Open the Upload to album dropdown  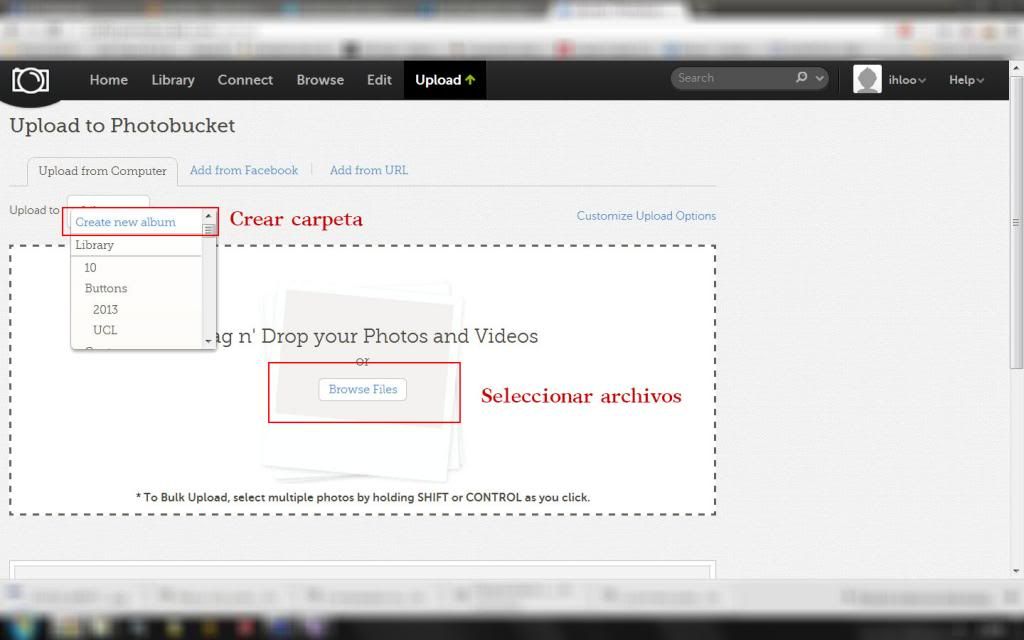point(108,202)
